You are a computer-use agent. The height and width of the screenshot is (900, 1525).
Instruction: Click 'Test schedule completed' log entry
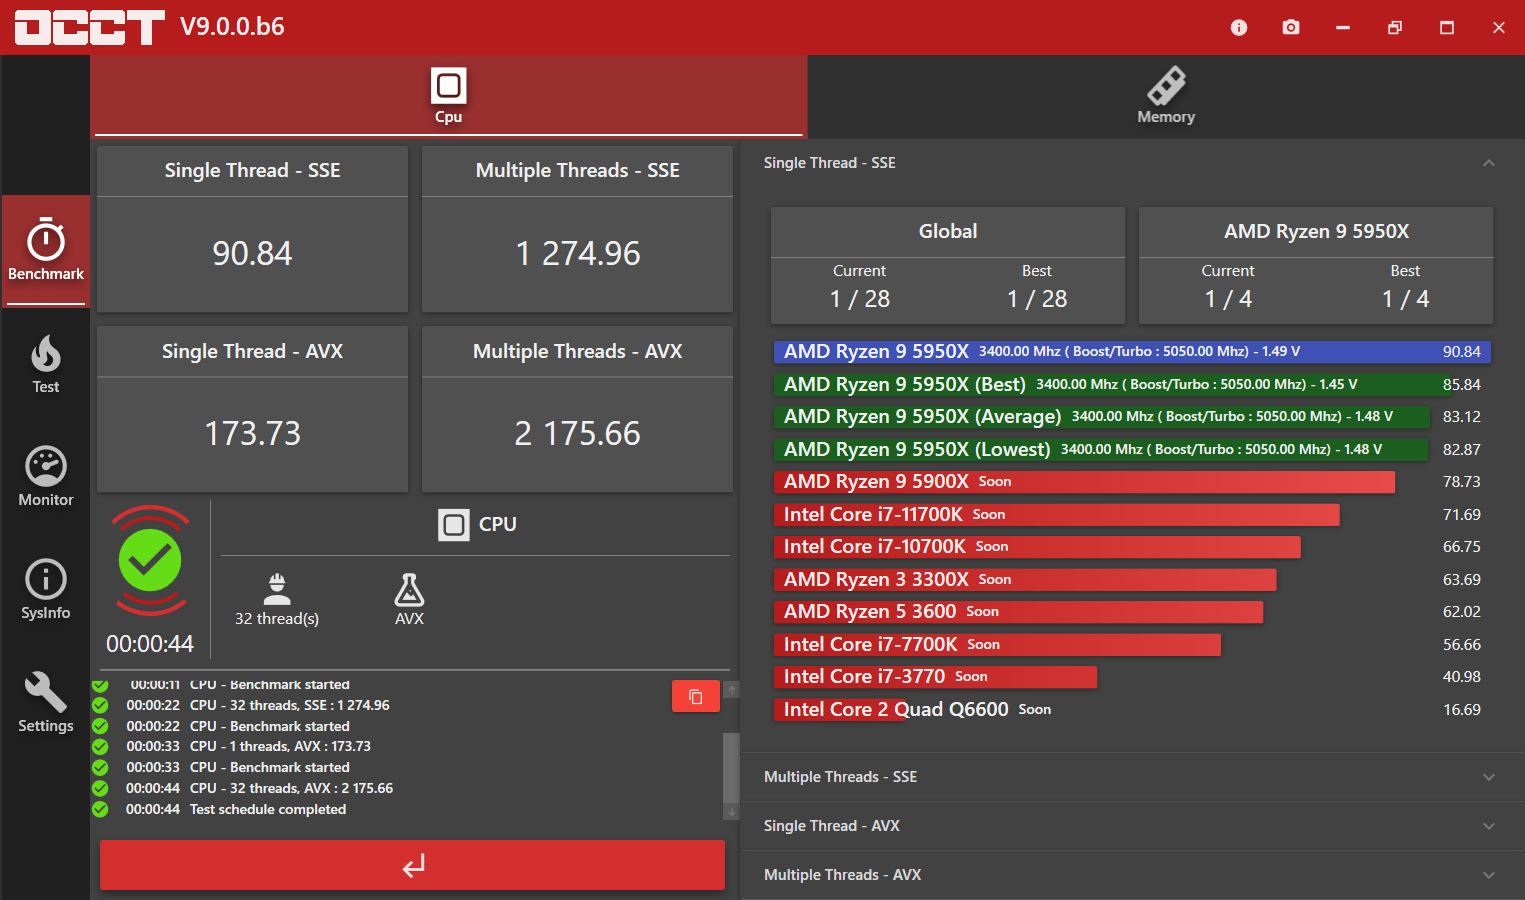click(268, 809)
